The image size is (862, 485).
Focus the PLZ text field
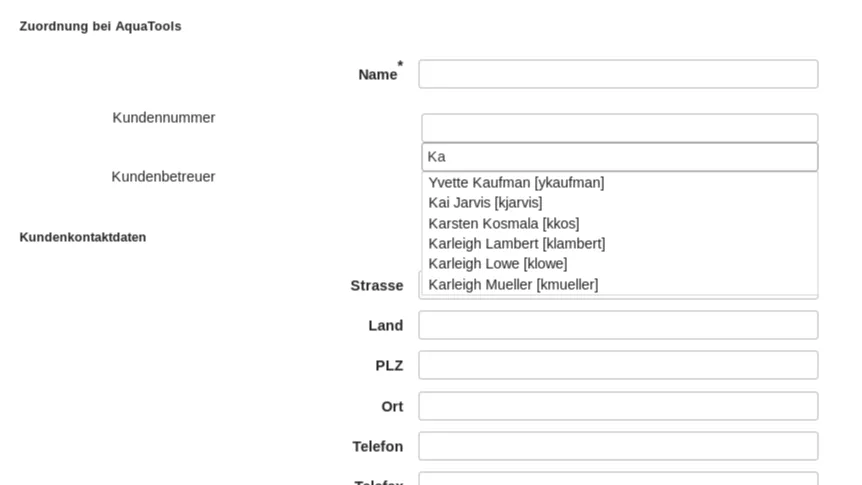click(x=617, y=365)
